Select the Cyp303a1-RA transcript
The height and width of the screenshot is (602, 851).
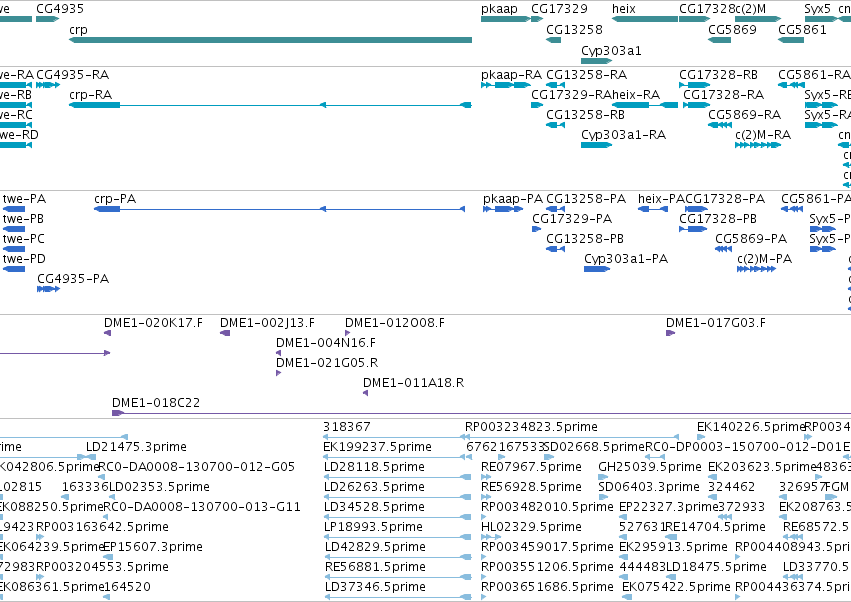pos(596,145)
